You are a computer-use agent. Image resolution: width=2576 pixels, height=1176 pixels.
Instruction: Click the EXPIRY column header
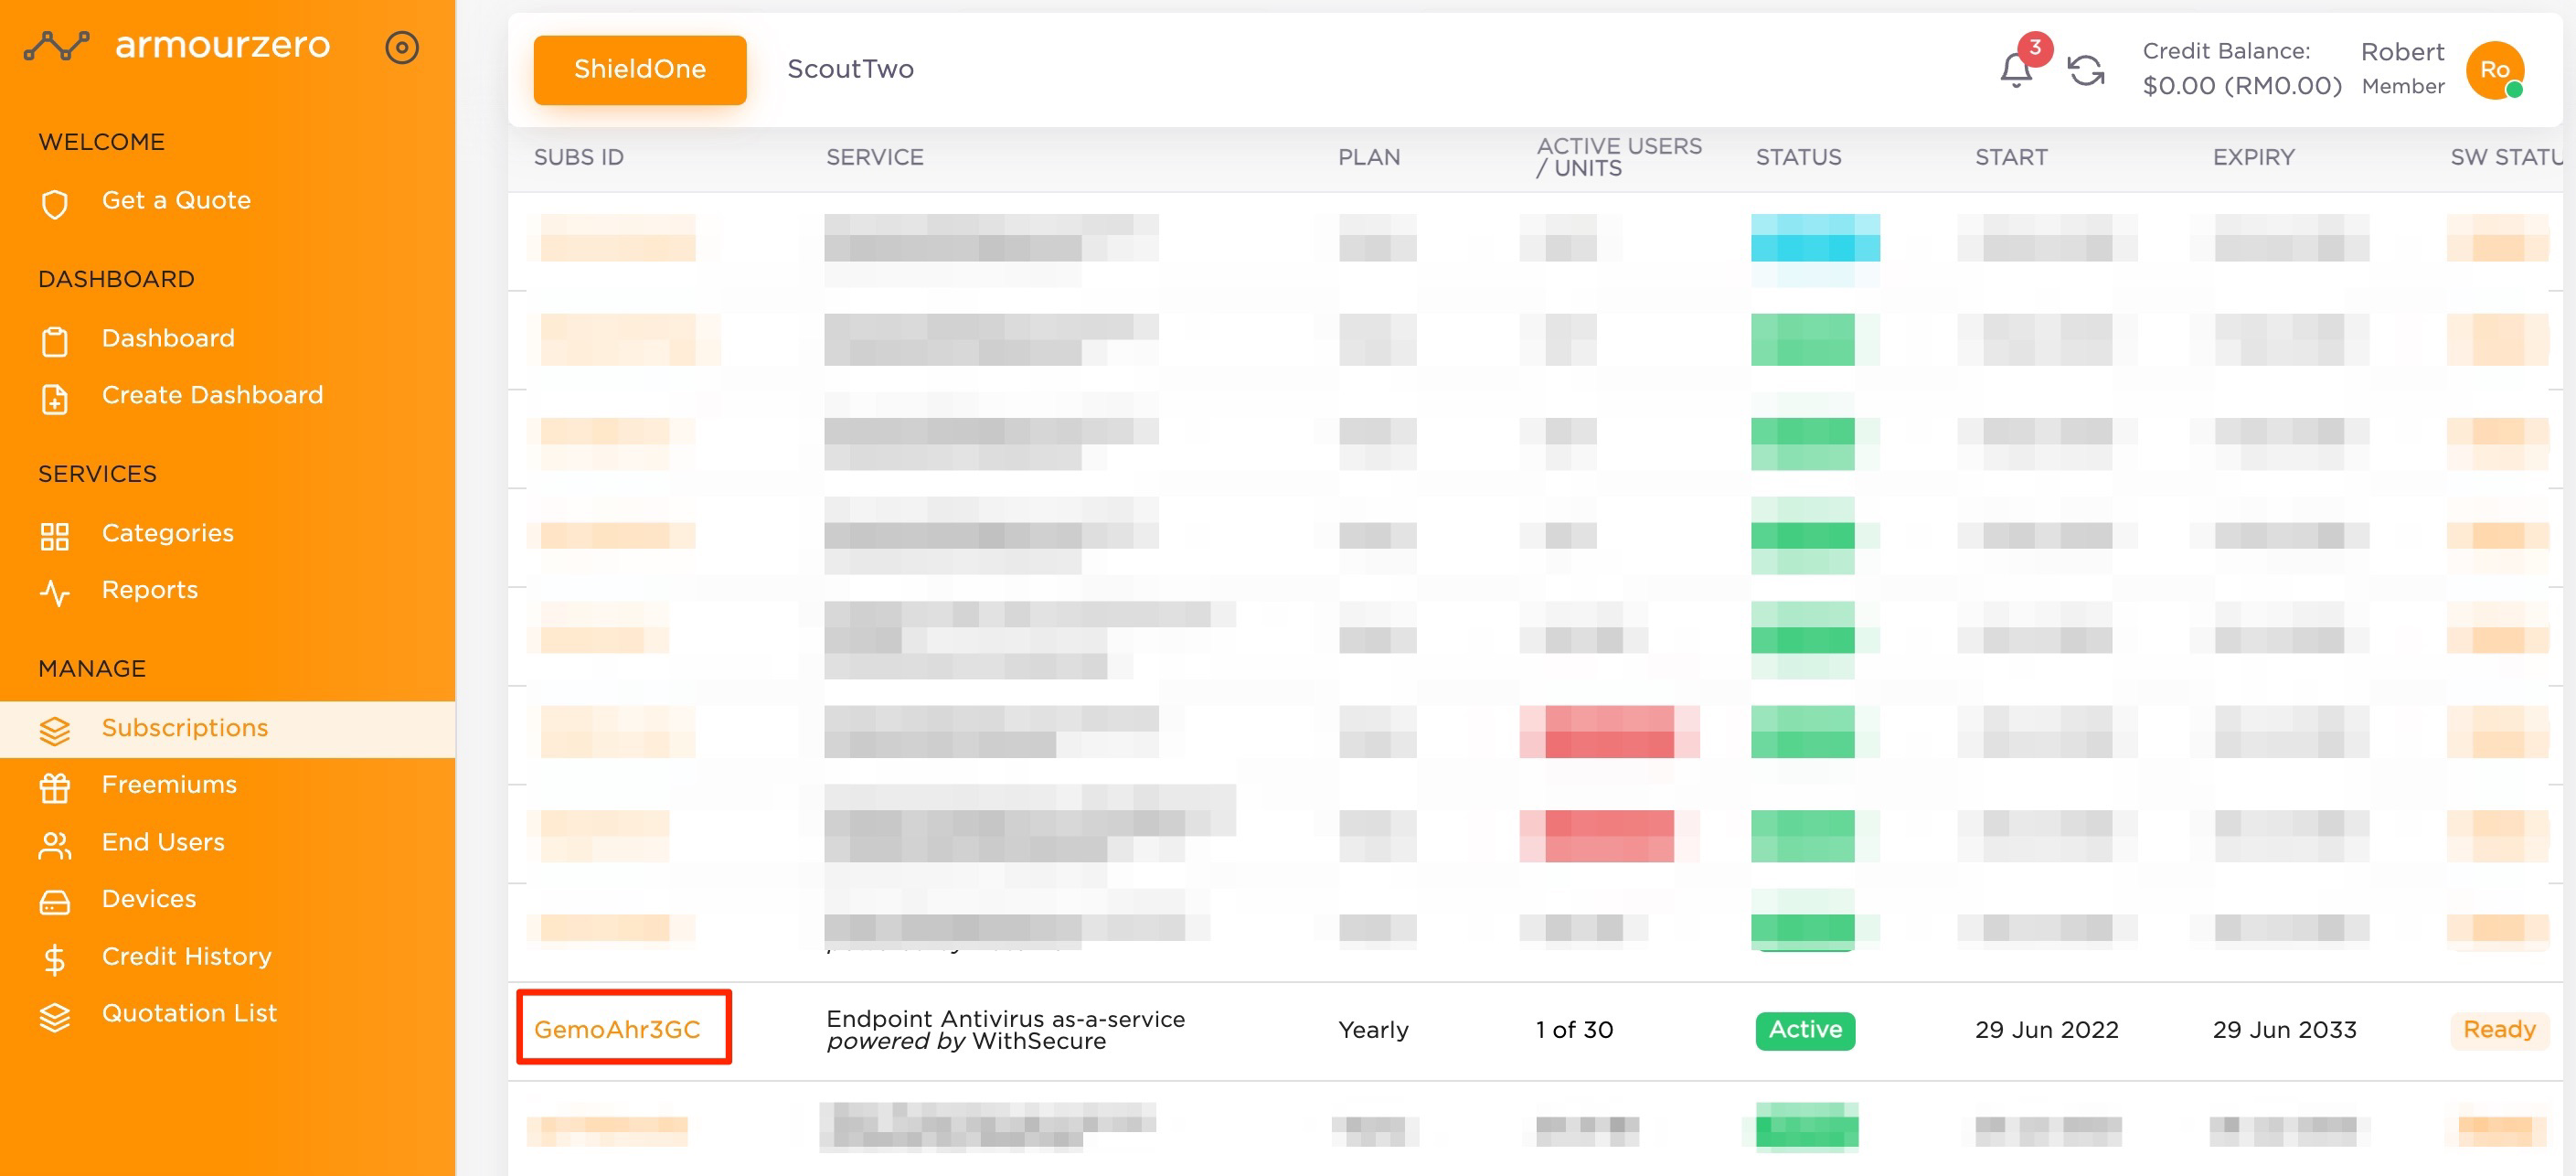pyautogui.click(x=2253, y=157)
